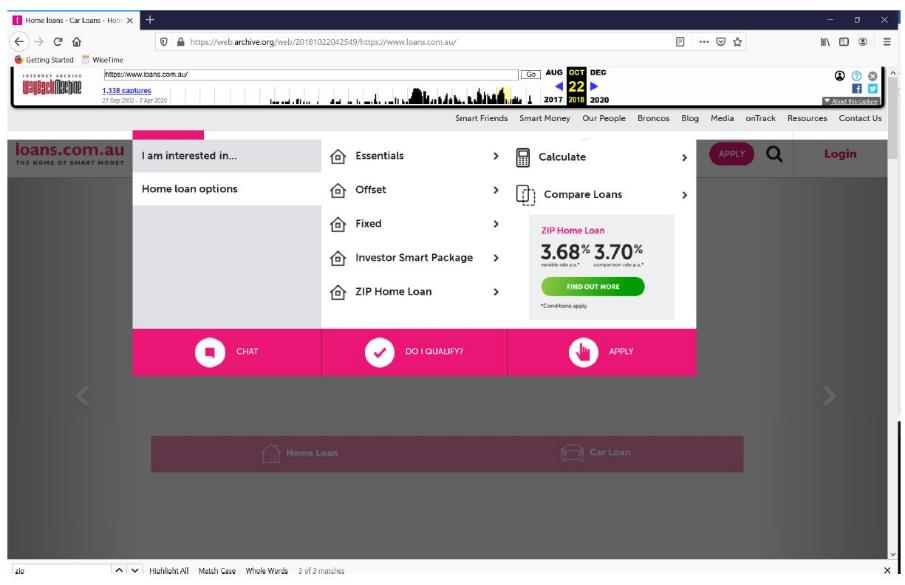905x585 pixels.
Task: Open Smart Money in top navigation
Action: 544,118
